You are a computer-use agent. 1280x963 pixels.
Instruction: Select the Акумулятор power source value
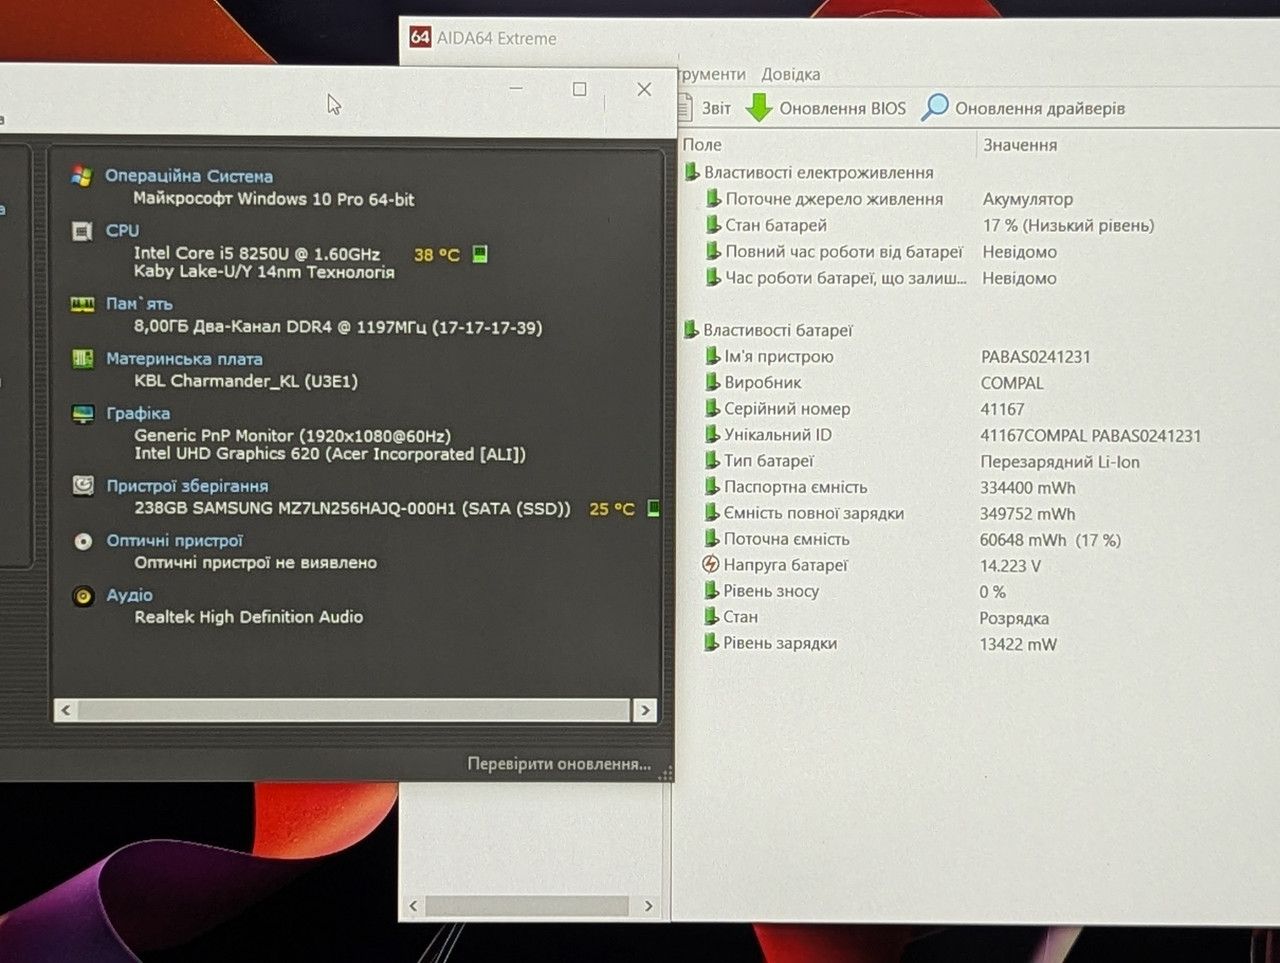(x=1028, y=199)
